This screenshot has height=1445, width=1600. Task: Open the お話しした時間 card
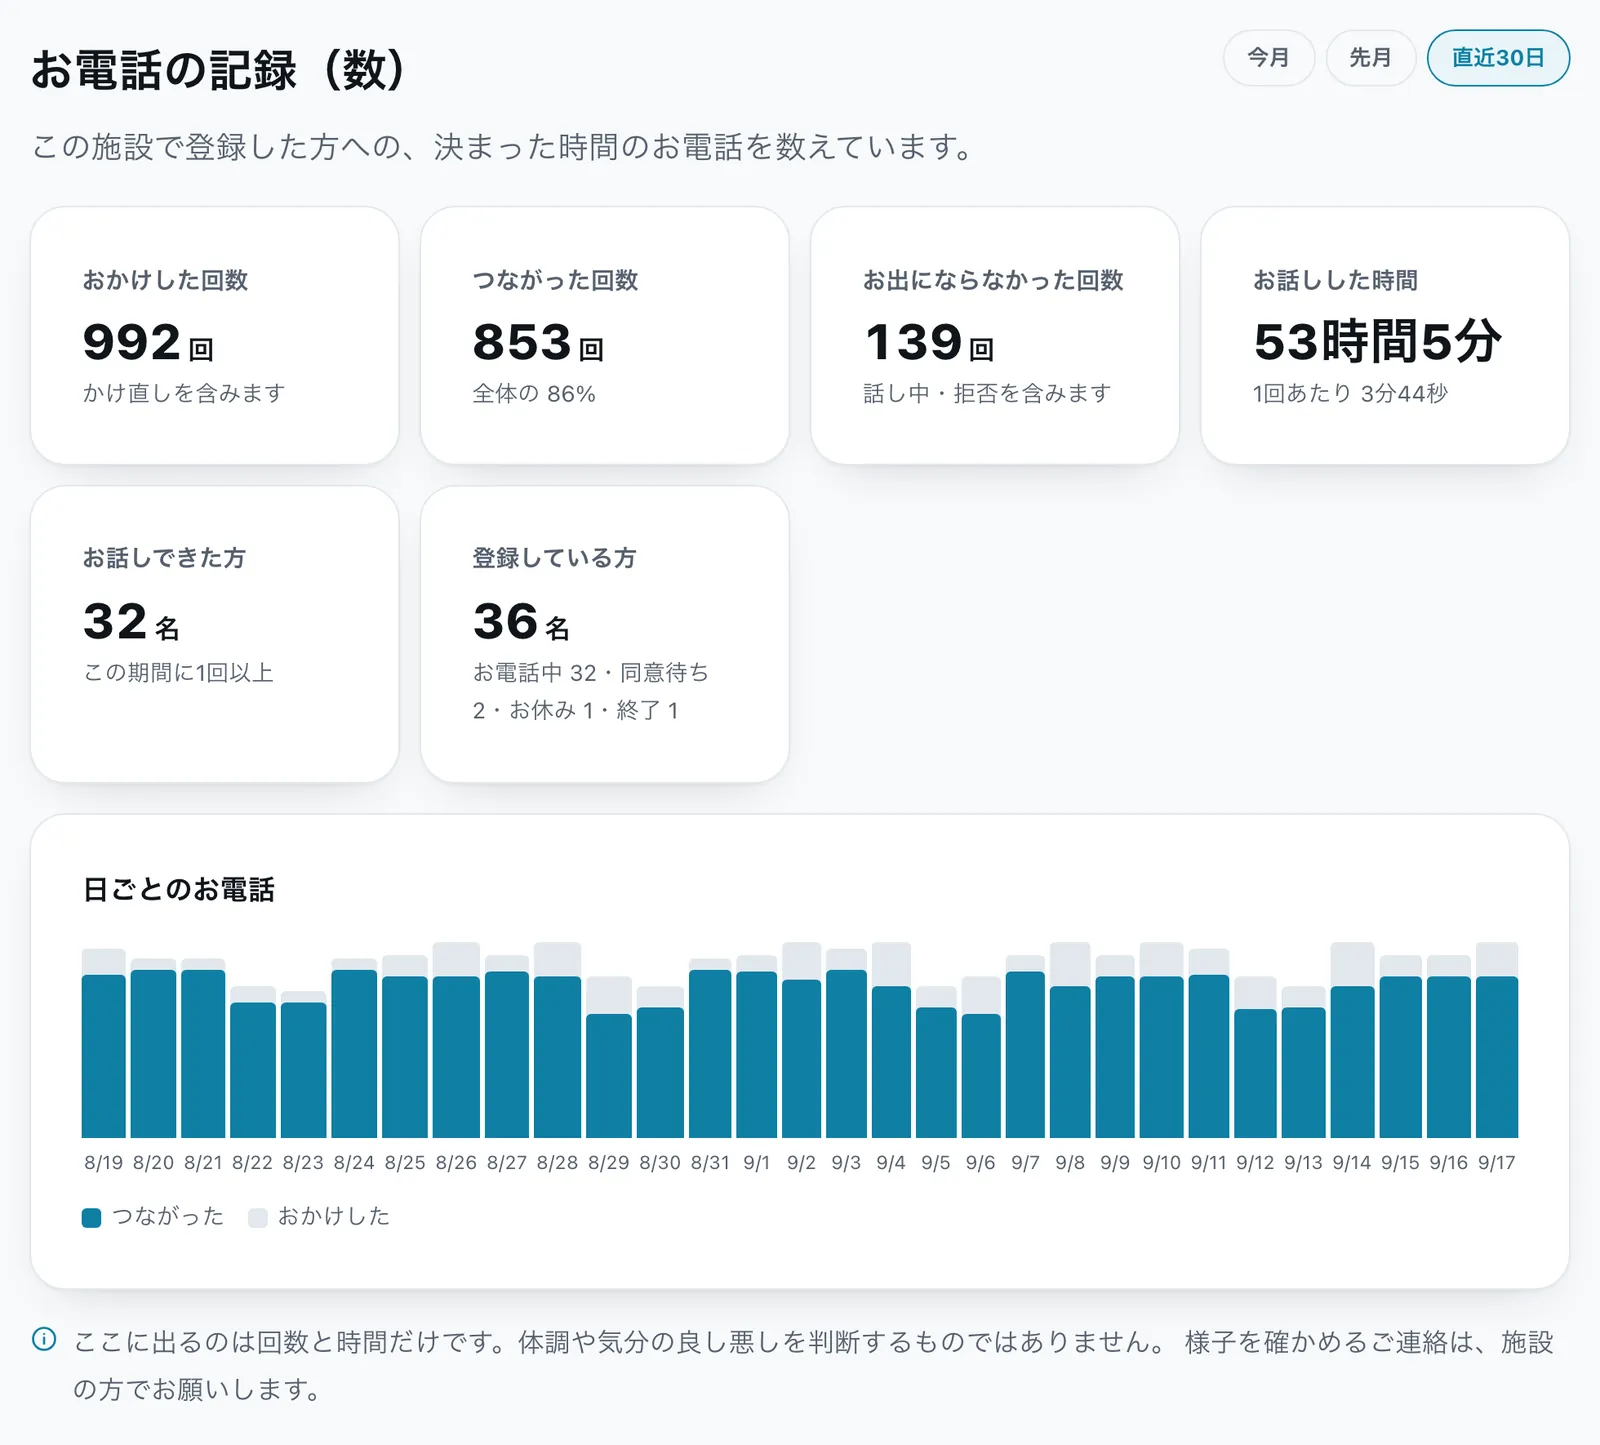click(x=1385, y=335)
